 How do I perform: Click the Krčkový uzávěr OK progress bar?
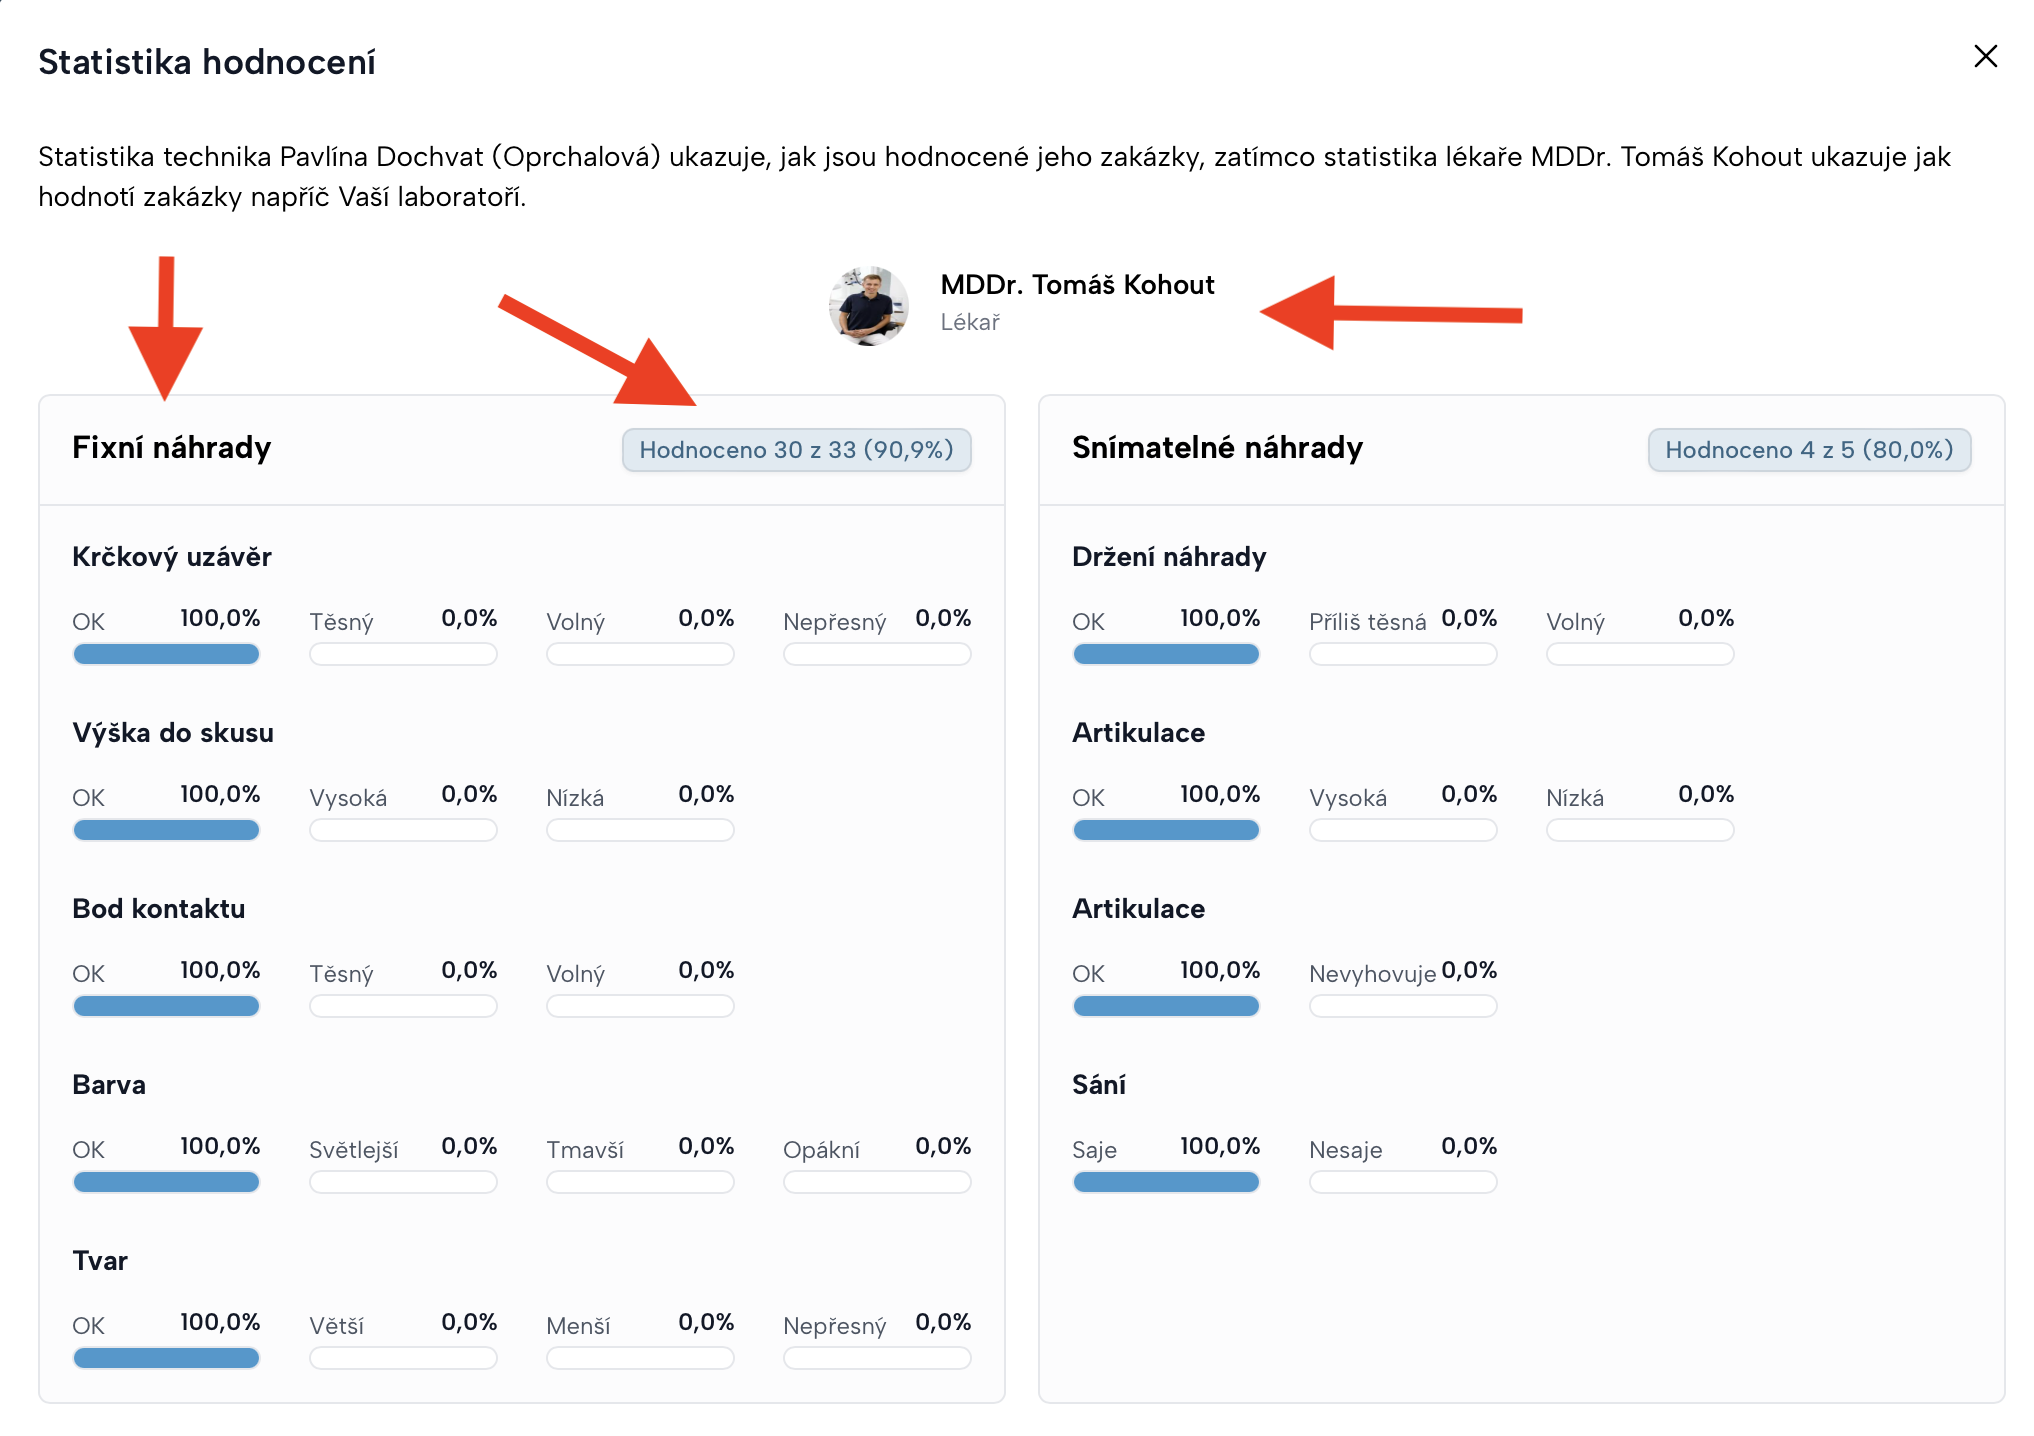(x=166, y=654)
